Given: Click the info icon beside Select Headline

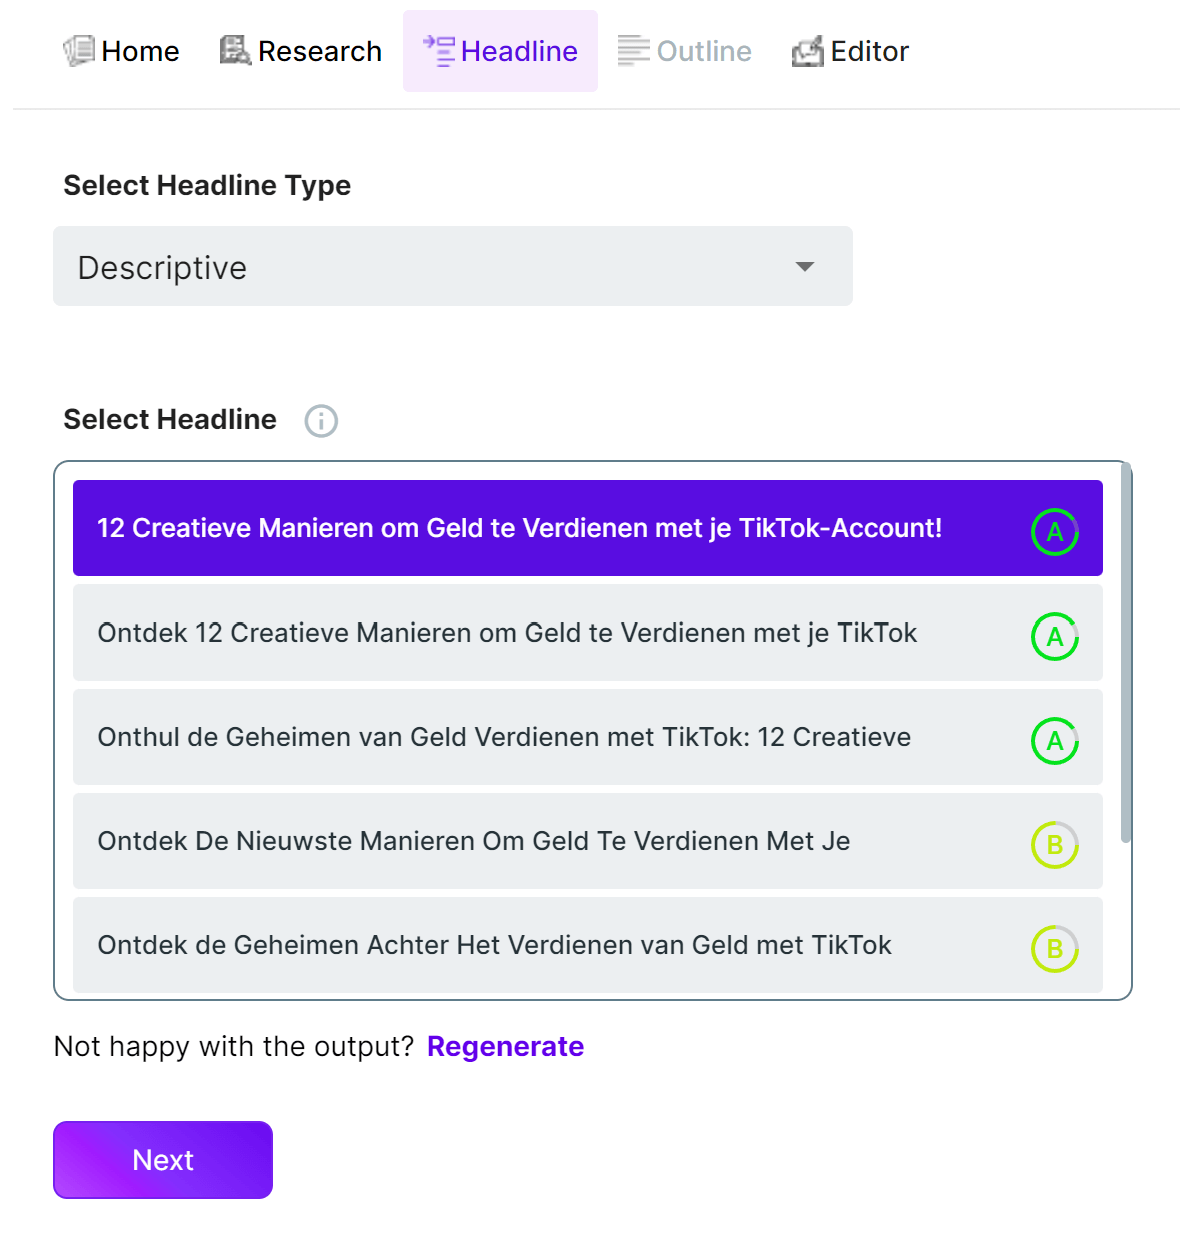Looking at the screenshot, I should pos(321,421).
